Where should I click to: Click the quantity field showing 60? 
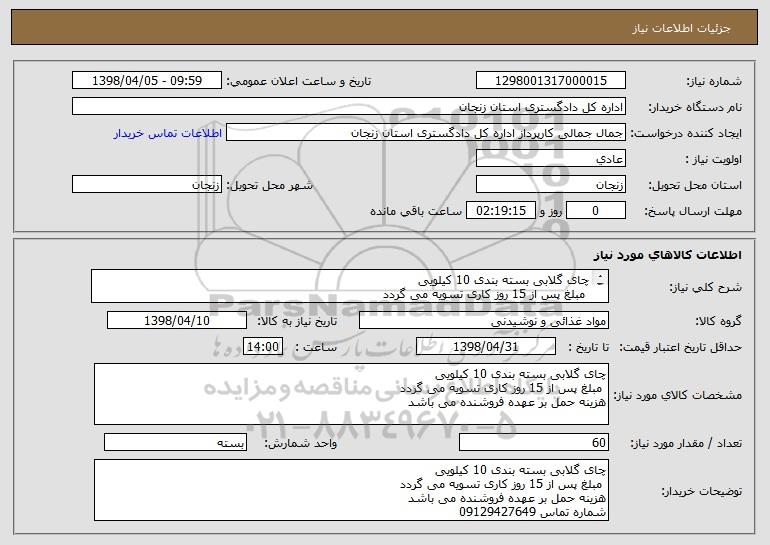point(534,442)
